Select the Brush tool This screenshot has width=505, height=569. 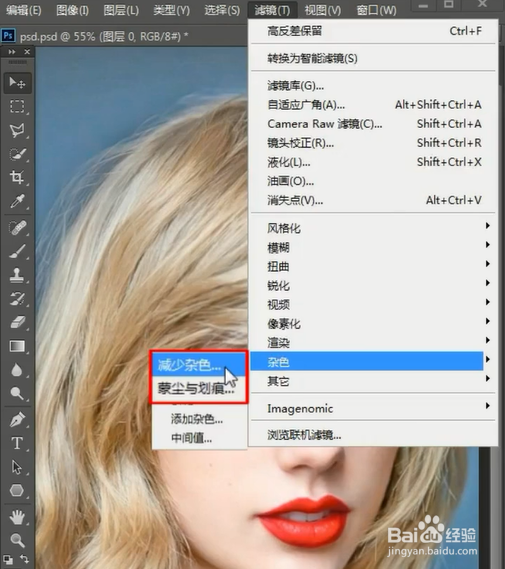pyautogui.click(x=17, y=251)
